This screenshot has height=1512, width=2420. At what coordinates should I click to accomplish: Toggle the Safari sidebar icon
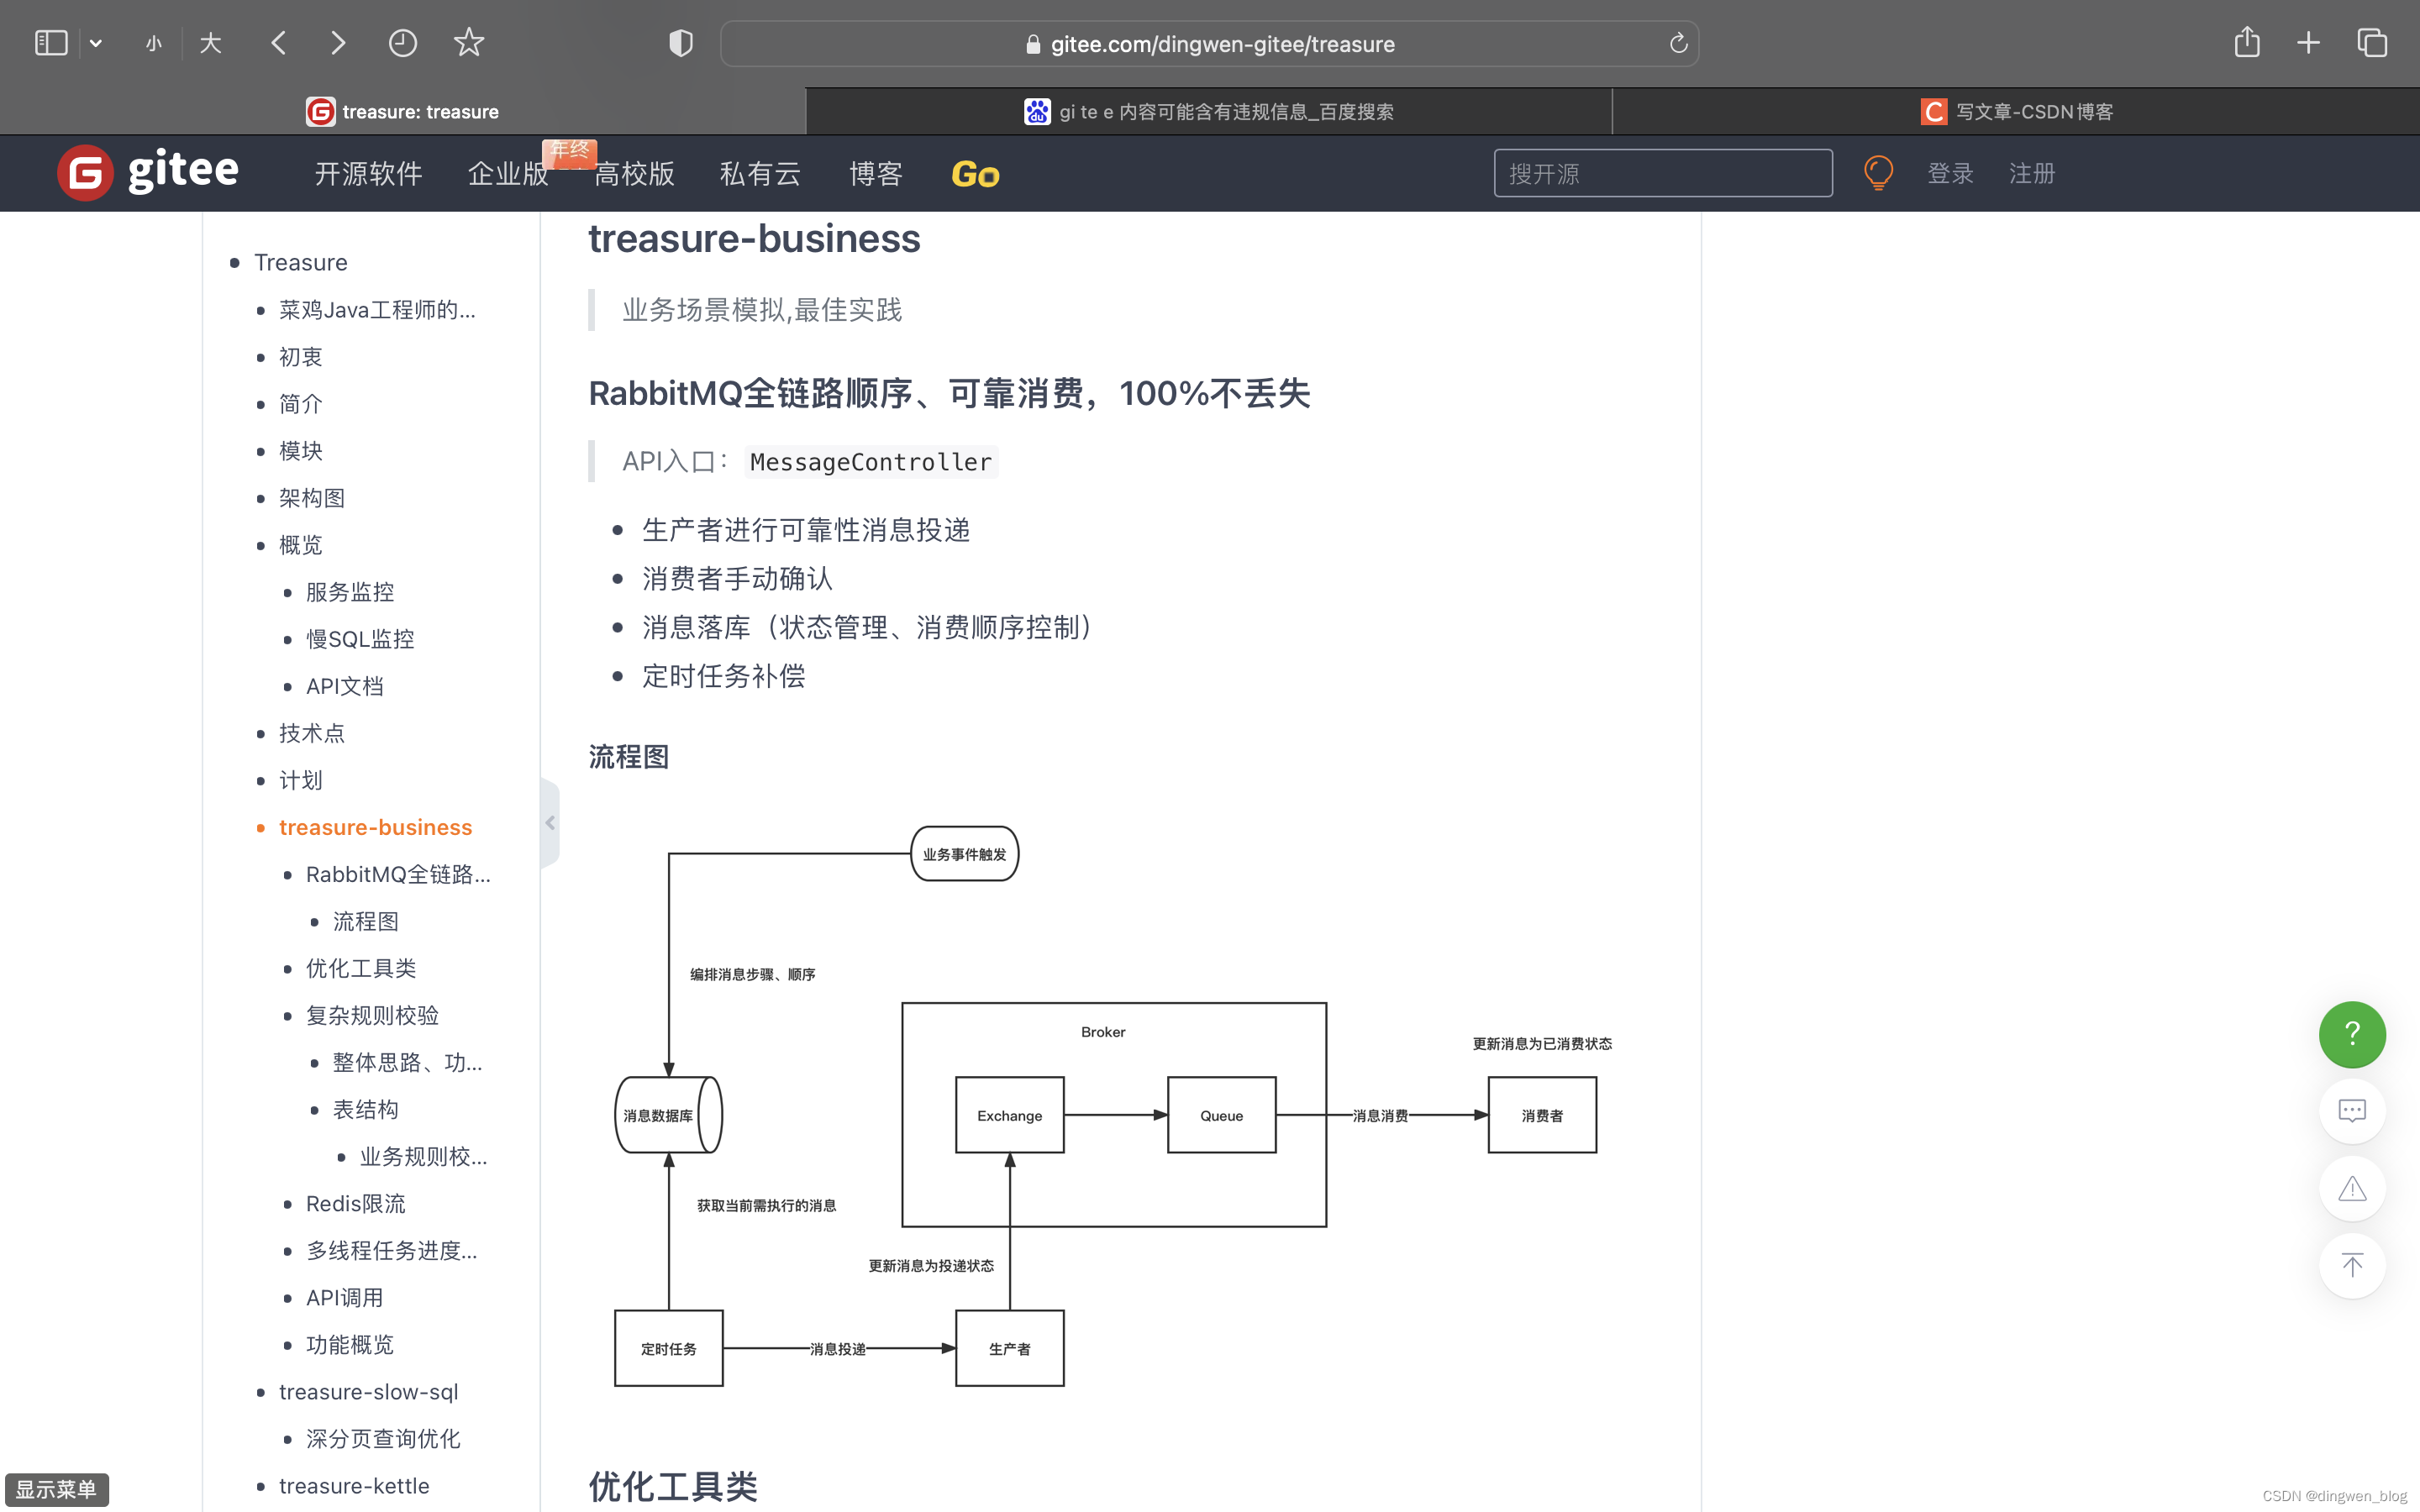click(x=50, y=43)
